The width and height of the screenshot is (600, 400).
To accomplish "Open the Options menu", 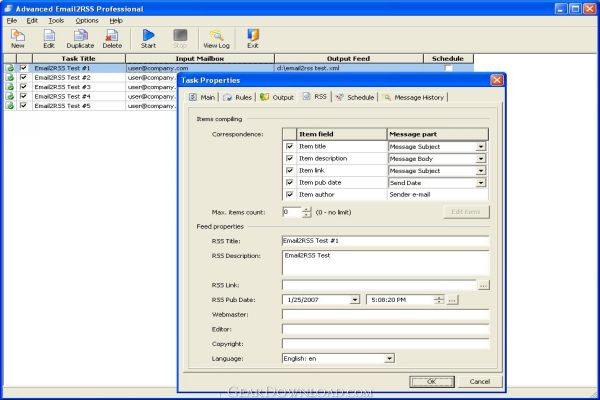I will coord(87,21).
